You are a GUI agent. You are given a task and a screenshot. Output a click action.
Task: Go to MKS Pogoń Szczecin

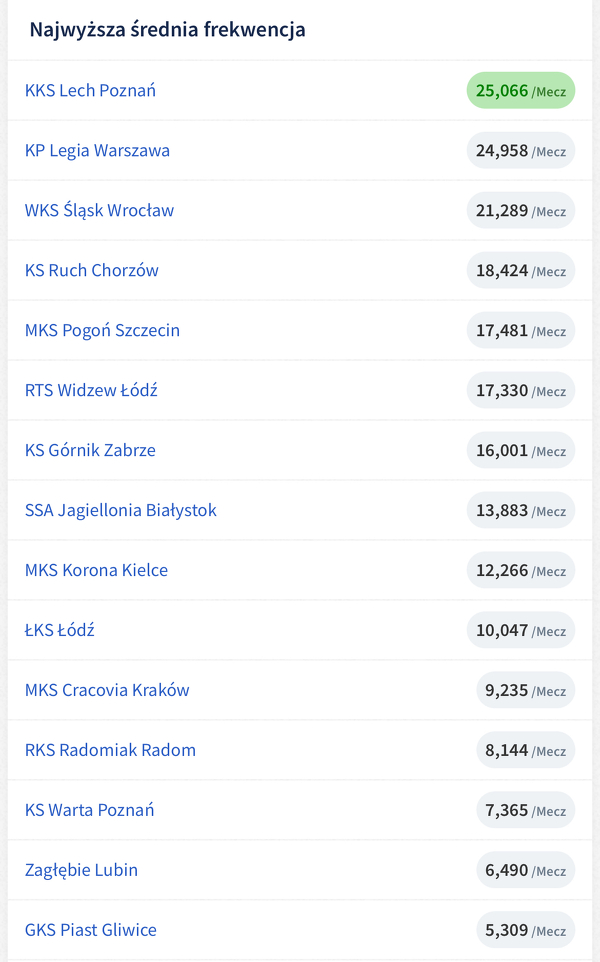pyautogui.click(x=102, y=331)
